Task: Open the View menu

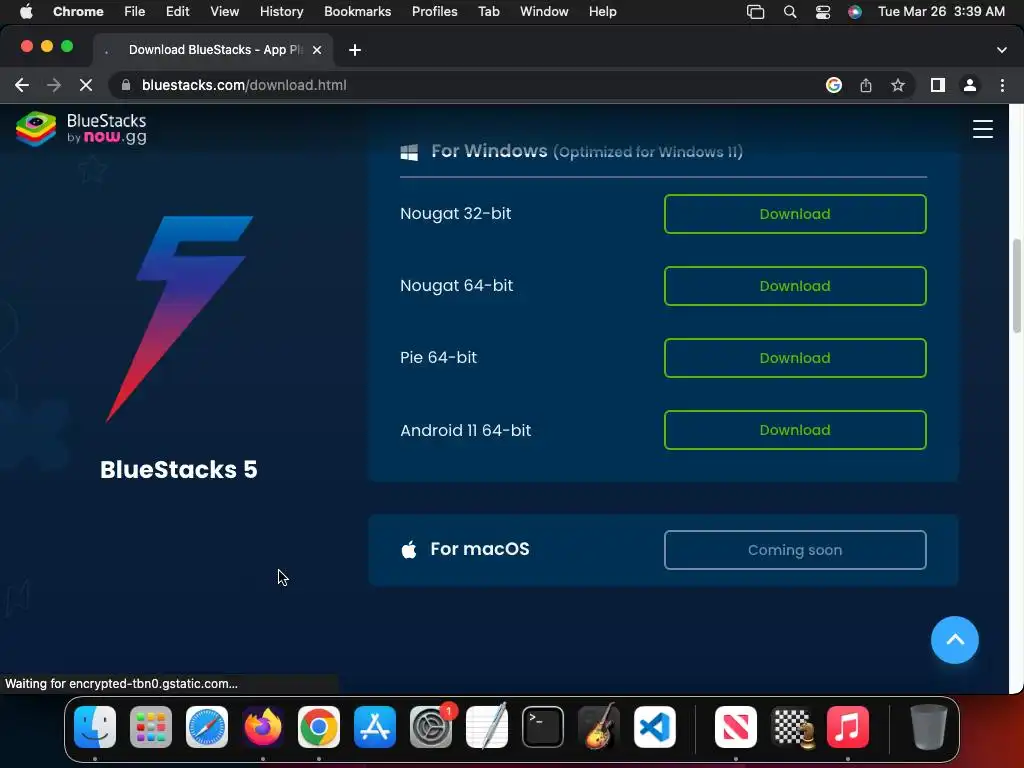Action: click(x=224, y=11)
